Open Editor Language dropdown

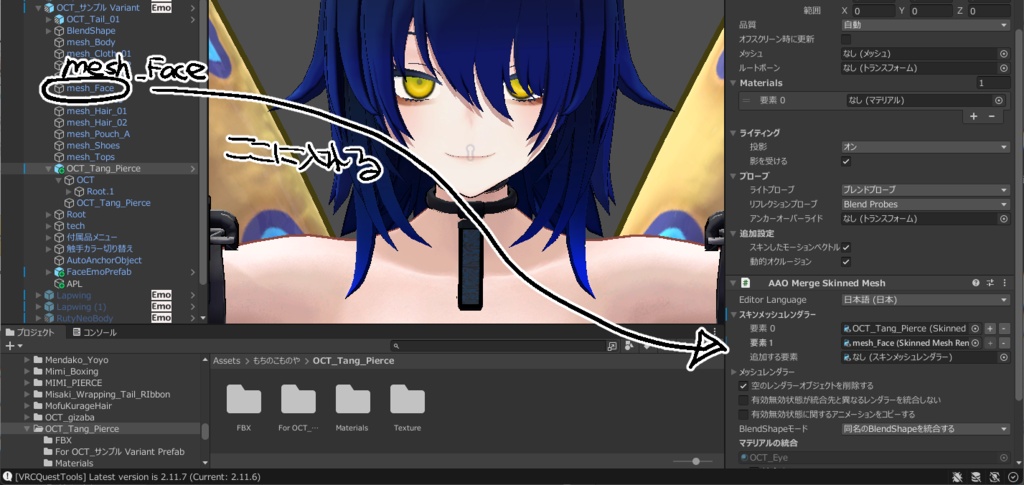925,300
